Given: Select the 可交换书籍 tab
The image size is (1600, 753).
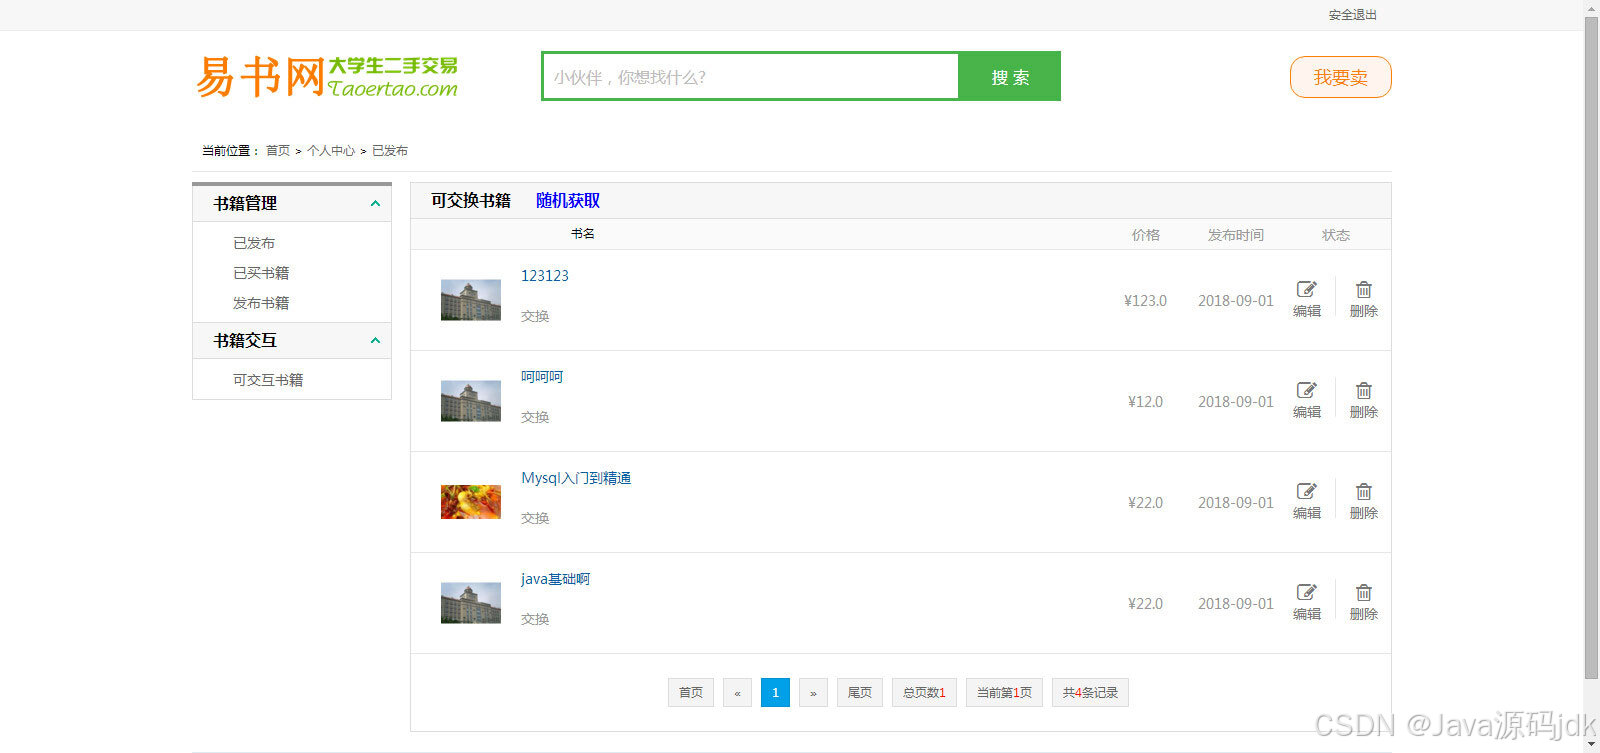Looking at the screenshot, I should 471,200.
